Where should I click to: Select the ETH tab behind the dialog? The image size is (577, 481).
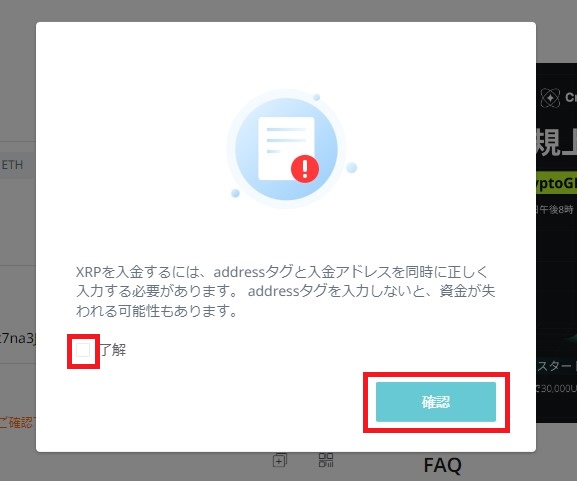pos(12,165)
